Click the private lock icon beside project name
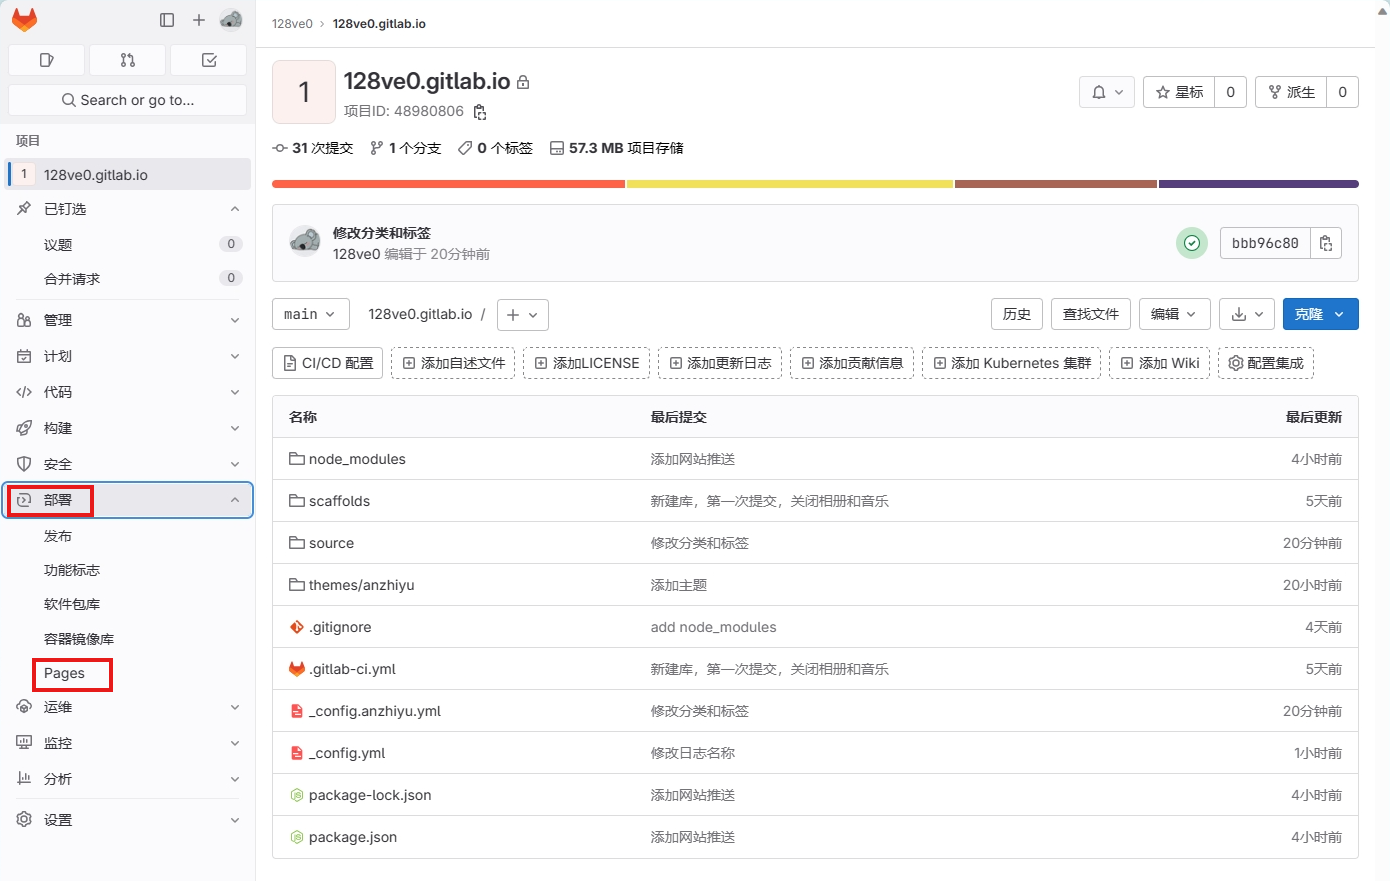 coord(523,82)
